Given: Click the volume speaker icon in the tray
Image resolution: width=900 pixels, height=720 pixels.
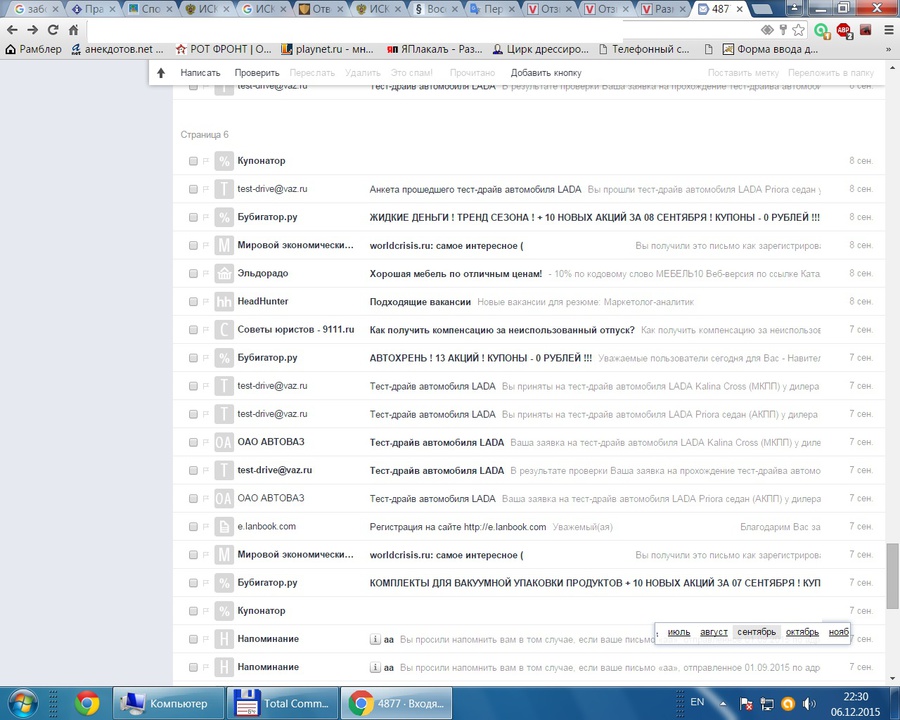Looking at the screenshot, I should 809,703.
